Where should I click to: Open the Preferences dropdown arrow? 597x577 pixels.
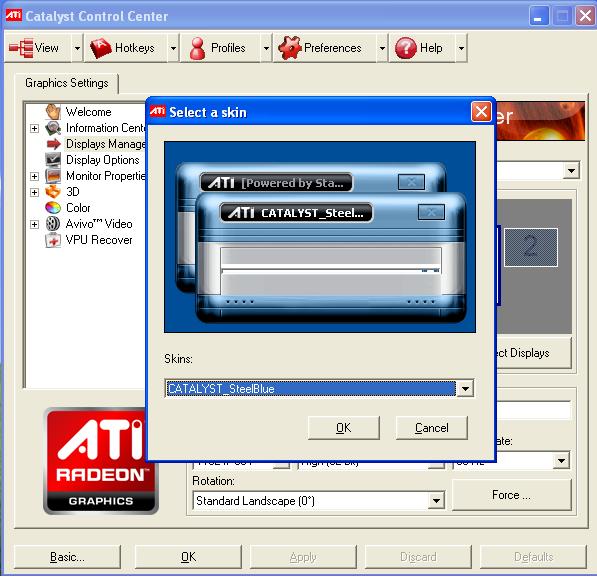(382, 48)
